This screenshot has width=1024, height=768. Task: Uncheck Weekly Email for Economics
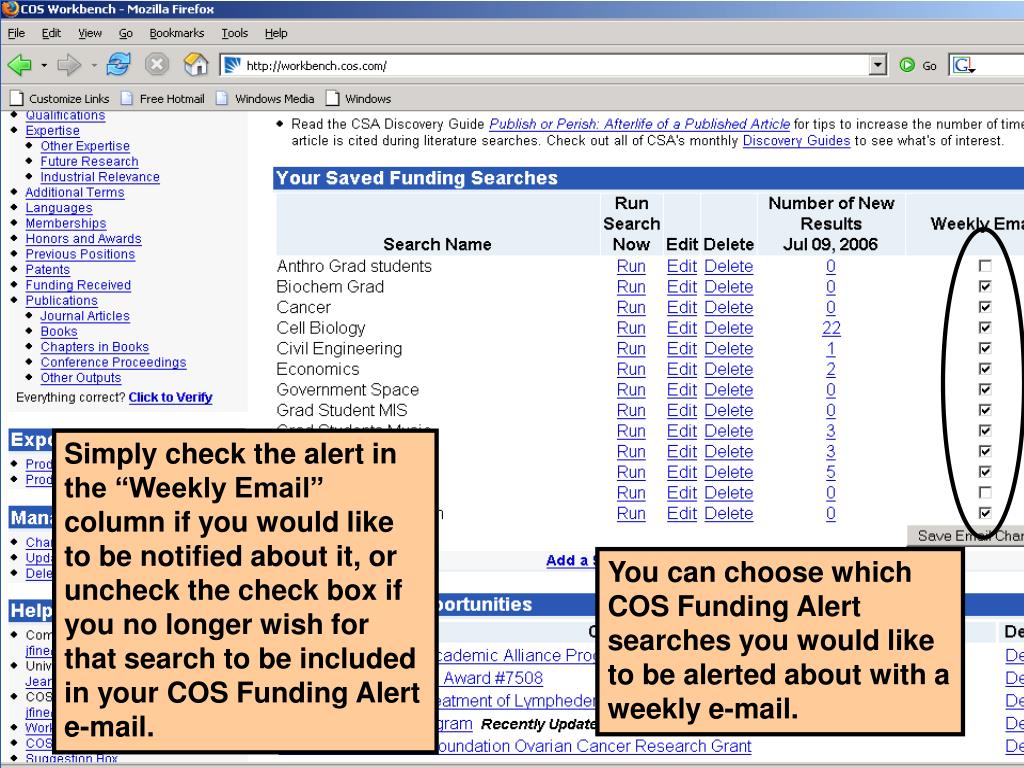coord(985,368)
